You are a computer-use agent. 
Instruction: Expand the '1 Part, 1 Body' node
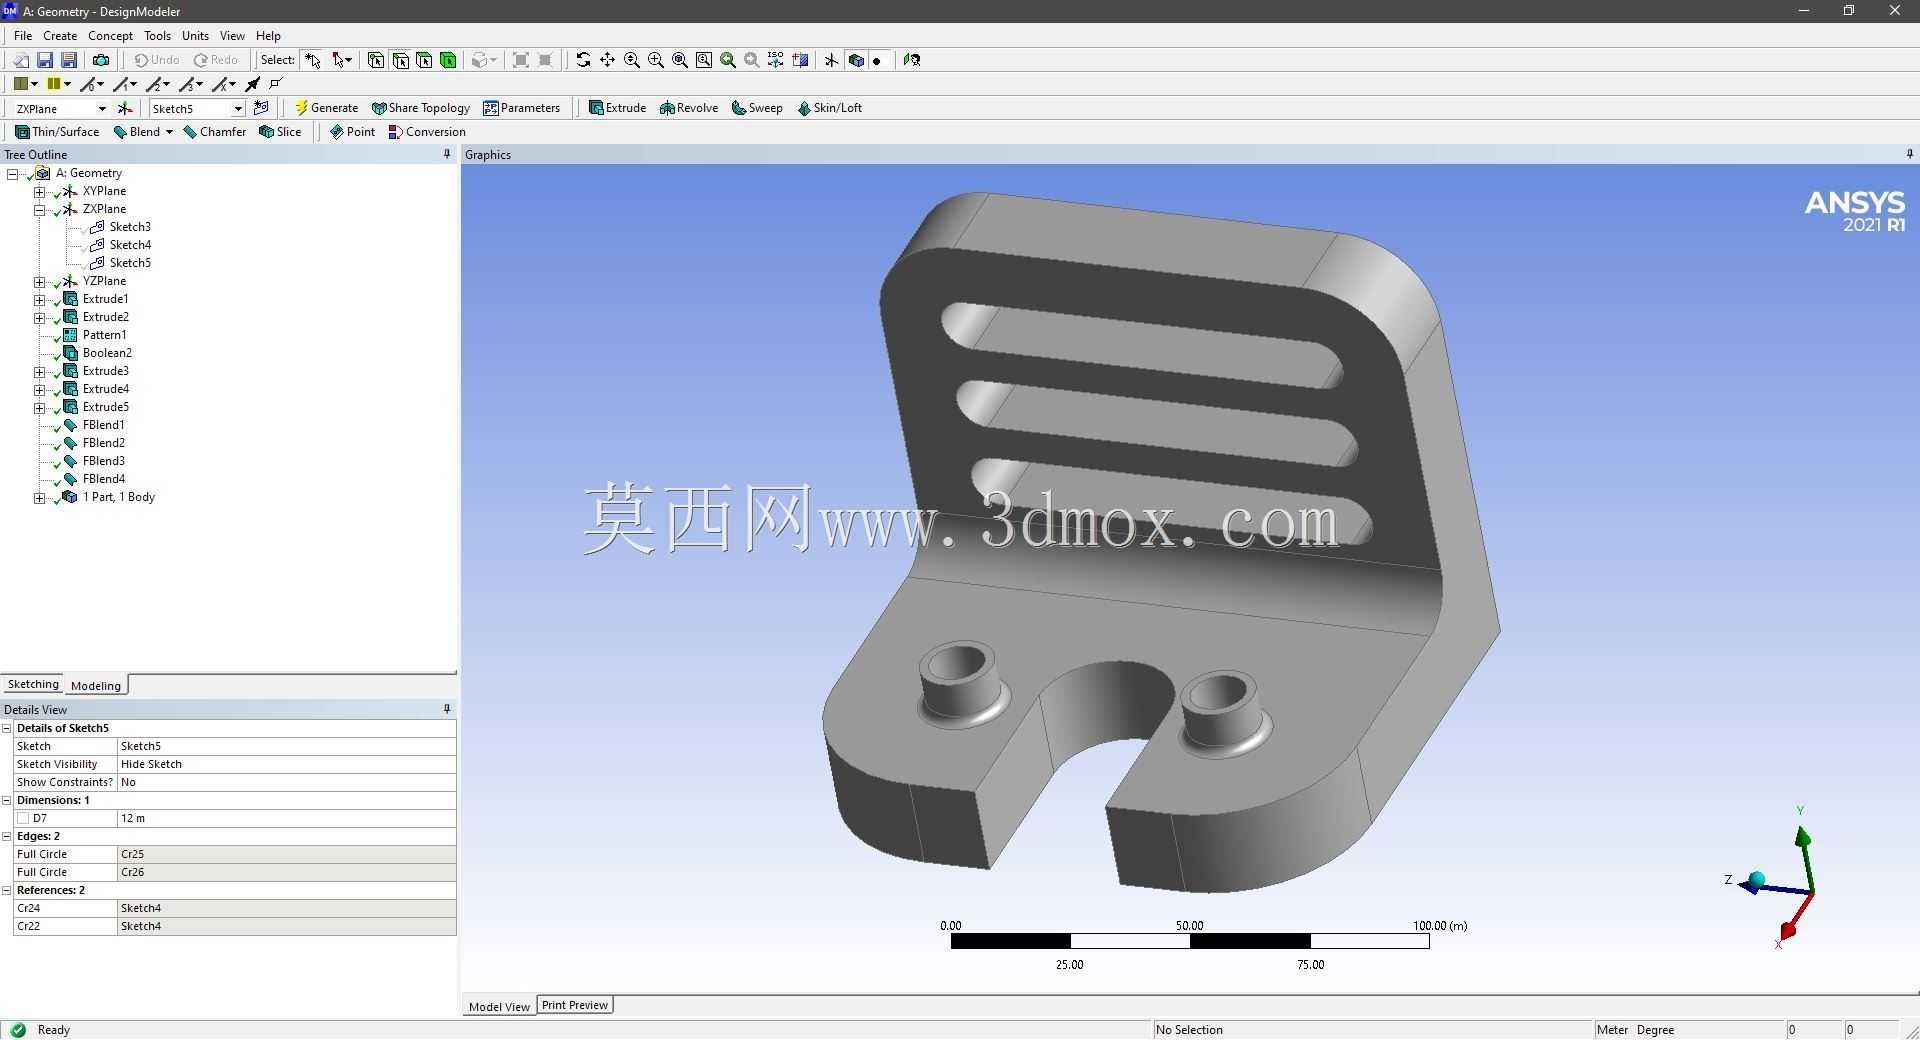39,497
